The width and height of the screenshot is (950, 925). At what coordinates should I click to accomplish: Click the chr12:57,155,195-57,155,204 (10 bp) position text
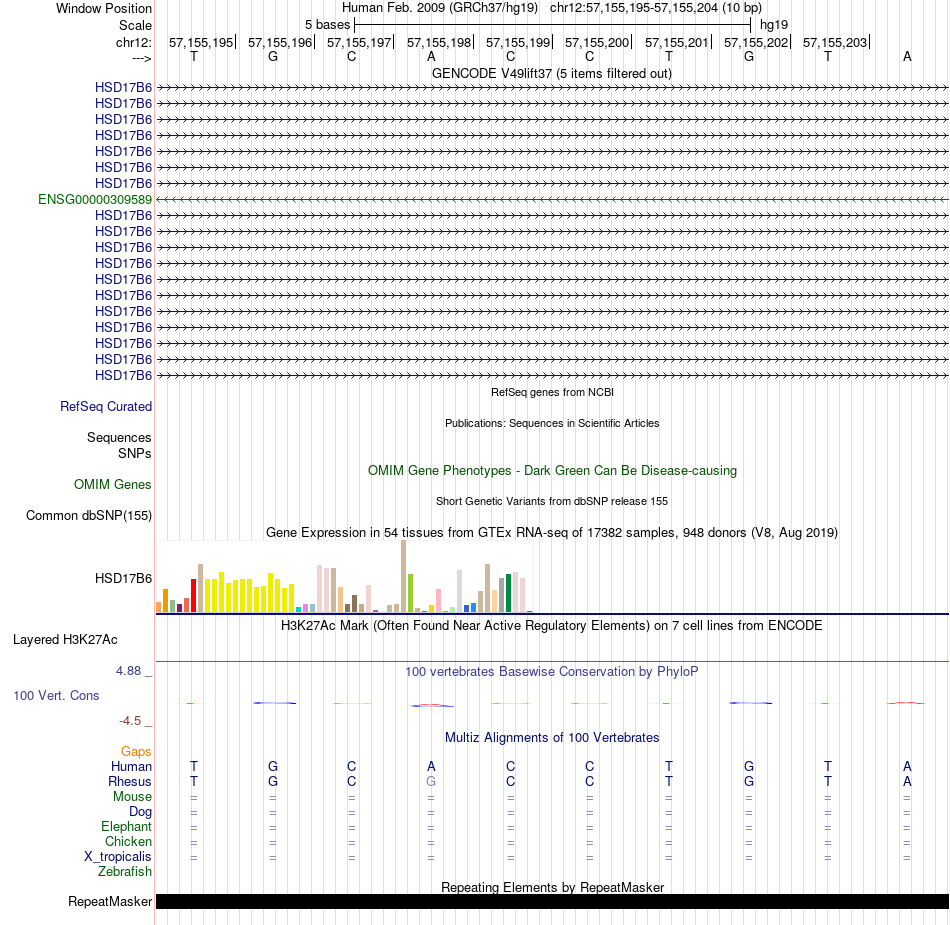656,8
